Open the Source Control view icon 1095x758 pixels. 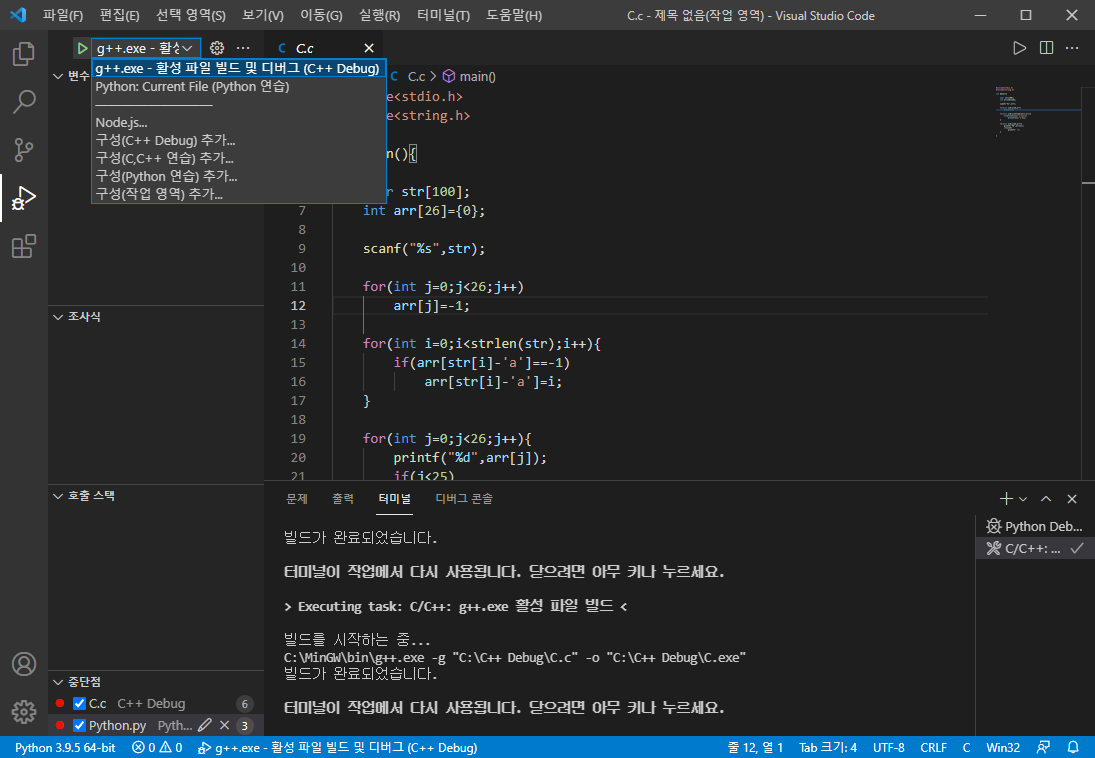(24, 150)
